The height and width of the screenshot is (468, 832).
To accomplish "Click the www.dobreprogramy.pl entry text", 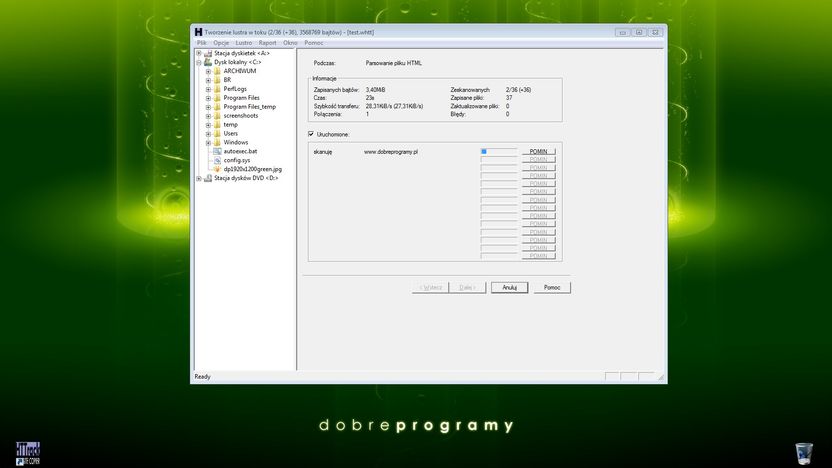I will (x=391, y=152).
